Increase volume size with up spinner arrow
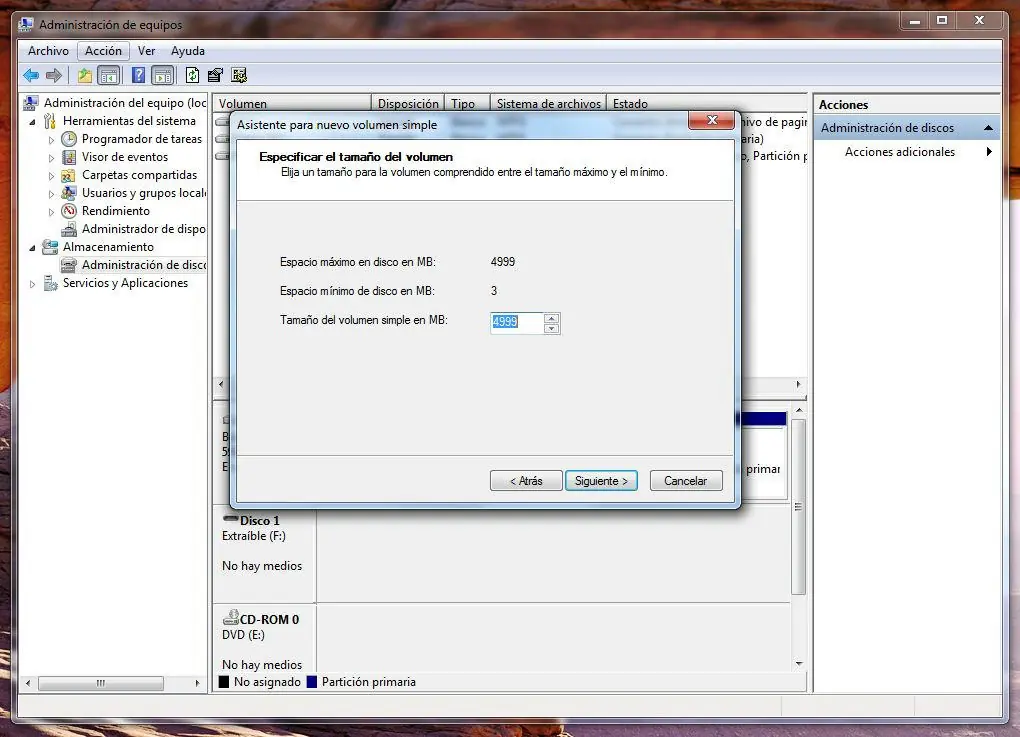Screen dimensions: 1020x737 (x=551, y=318)
